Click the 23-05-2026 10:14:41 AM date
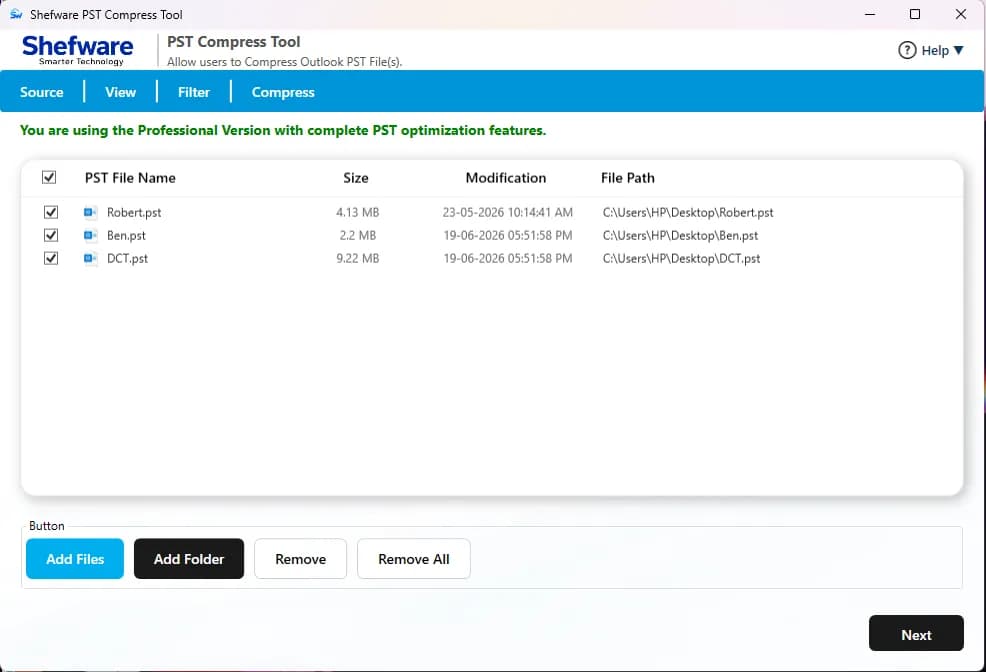 [507, 212]
